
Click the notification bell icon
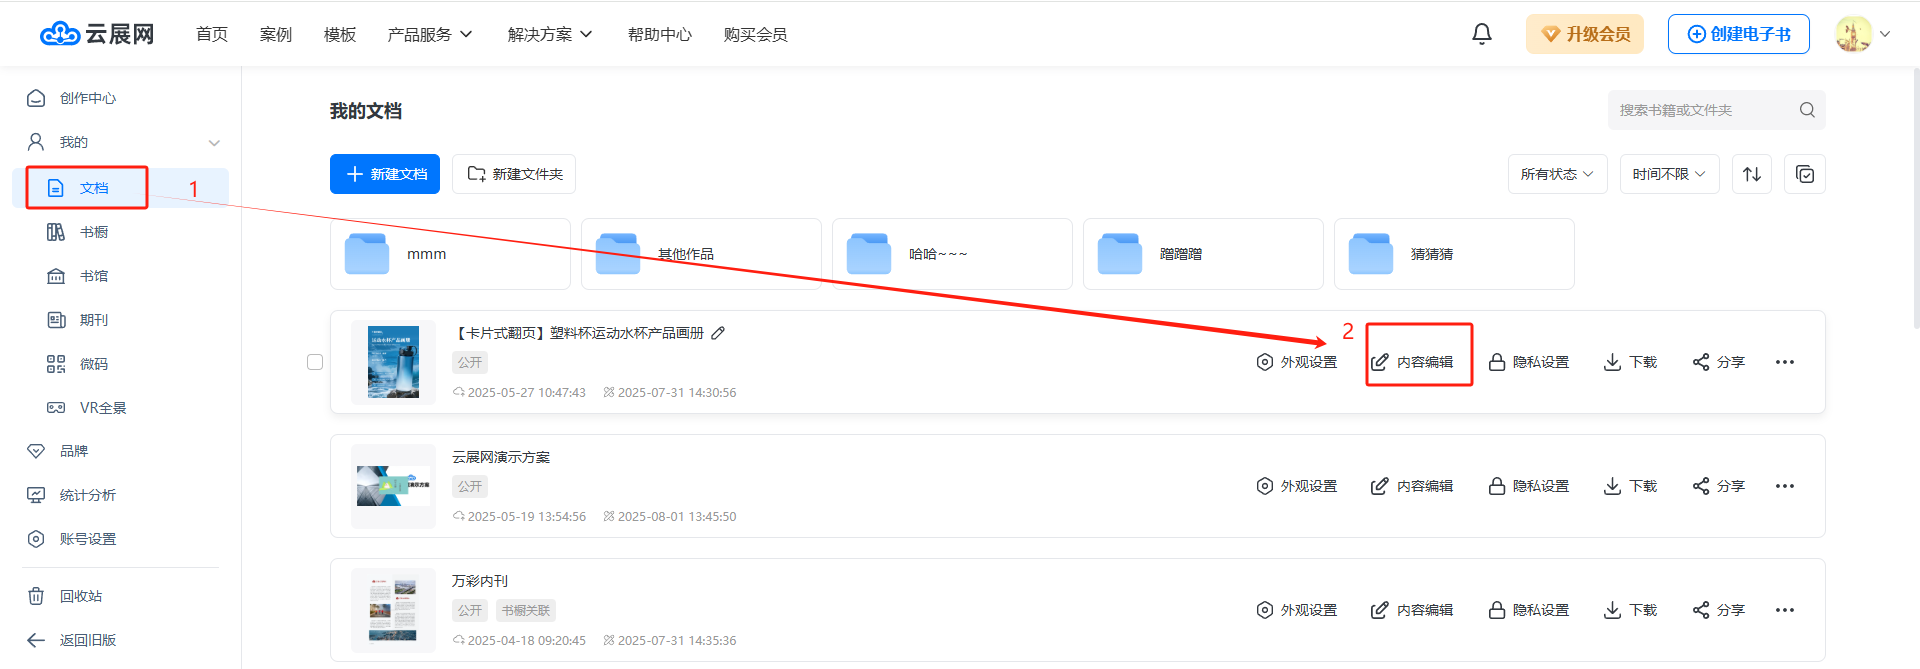coord(1481,34)
